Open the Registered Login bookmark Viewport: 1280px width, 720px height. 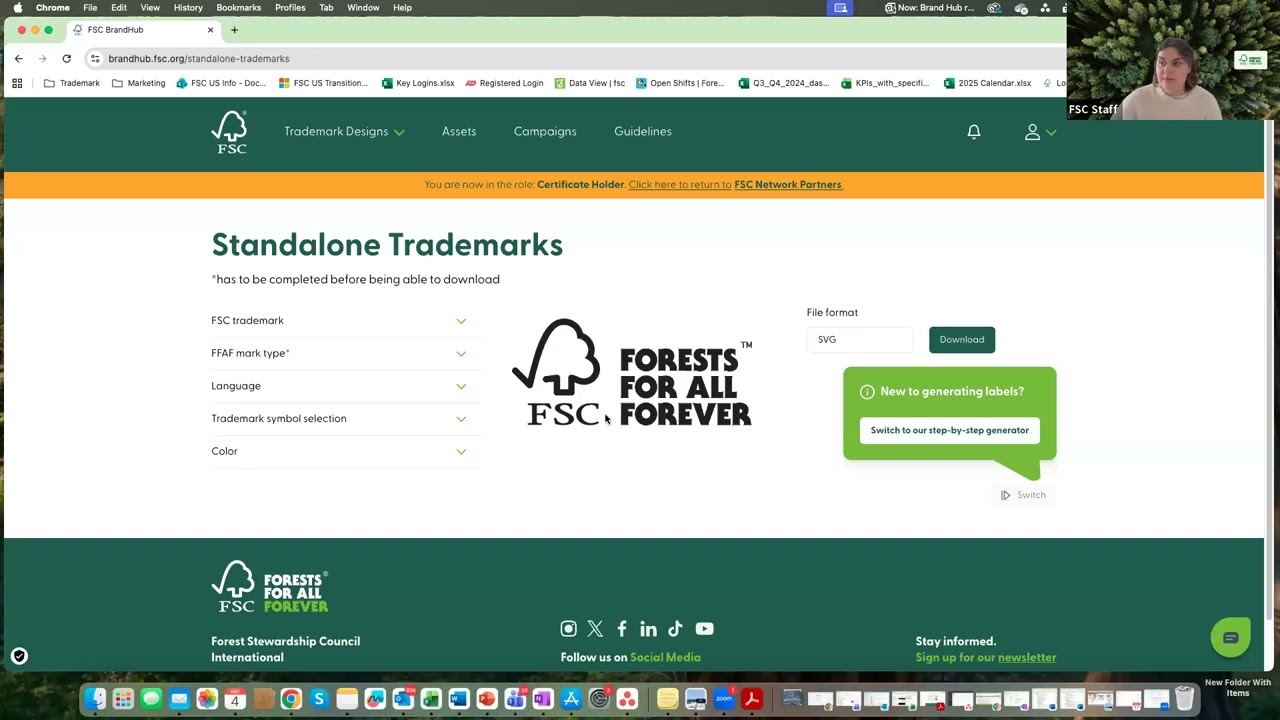tap(504, 83)
